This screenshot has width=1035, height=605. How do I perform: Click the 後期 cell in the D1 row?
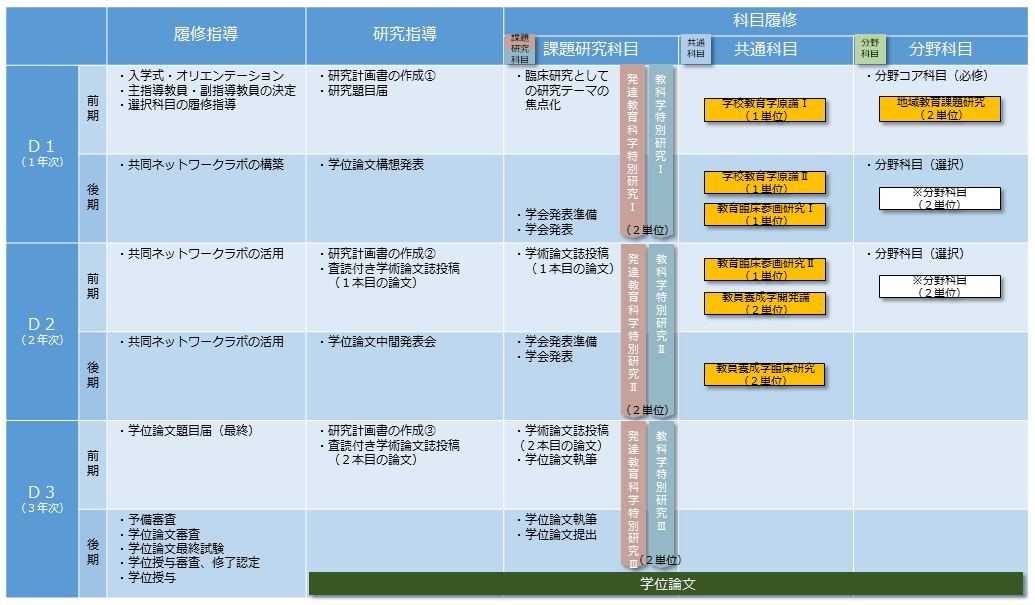point(92,198)
